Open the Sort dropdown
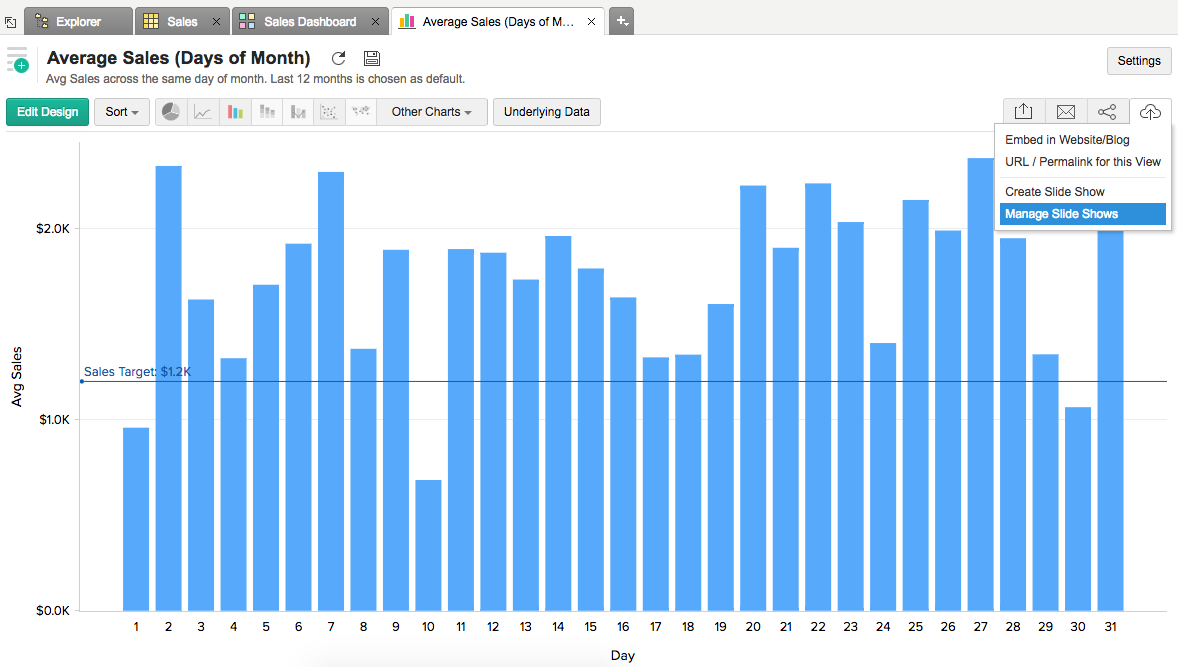This screenshot has height=667, width=1178. tap(121, 112)
